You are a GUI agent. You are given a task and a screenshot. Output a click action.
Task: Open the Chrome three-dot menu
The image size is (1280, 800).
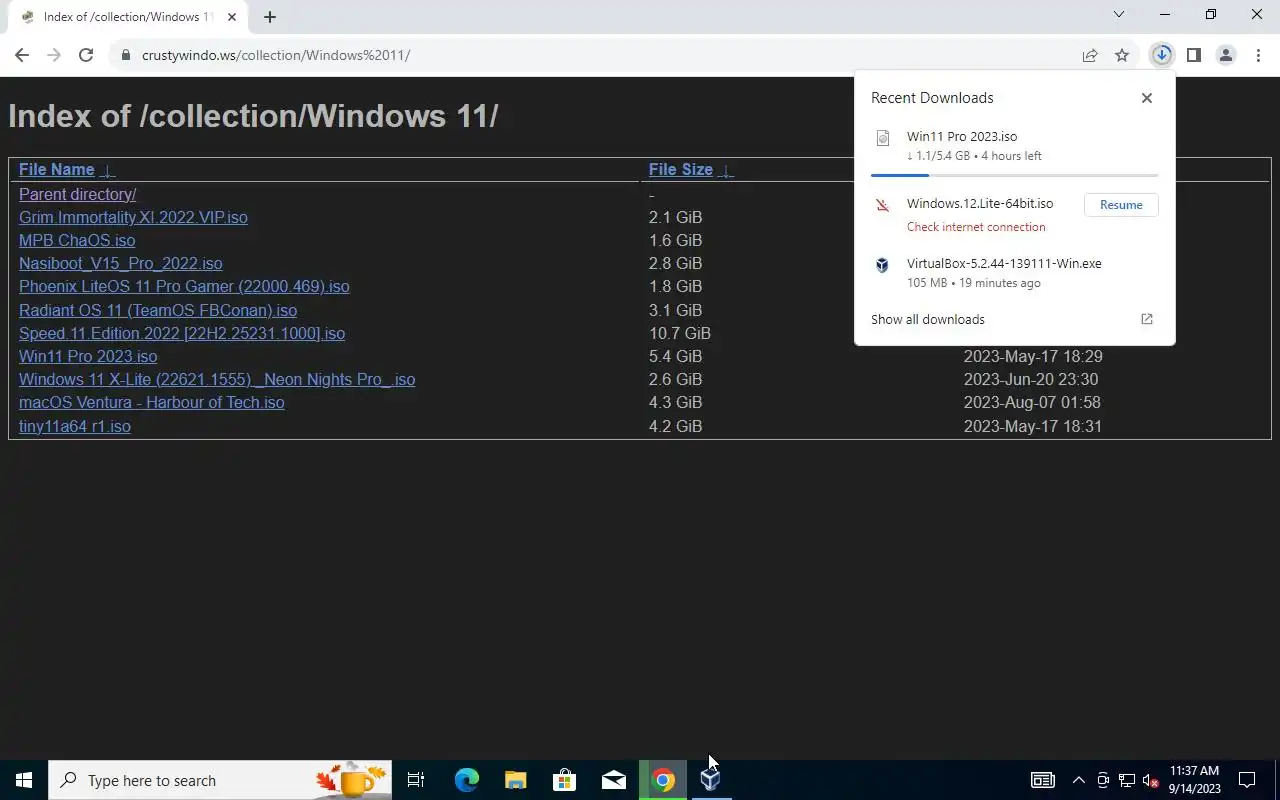coord(1258,55)
